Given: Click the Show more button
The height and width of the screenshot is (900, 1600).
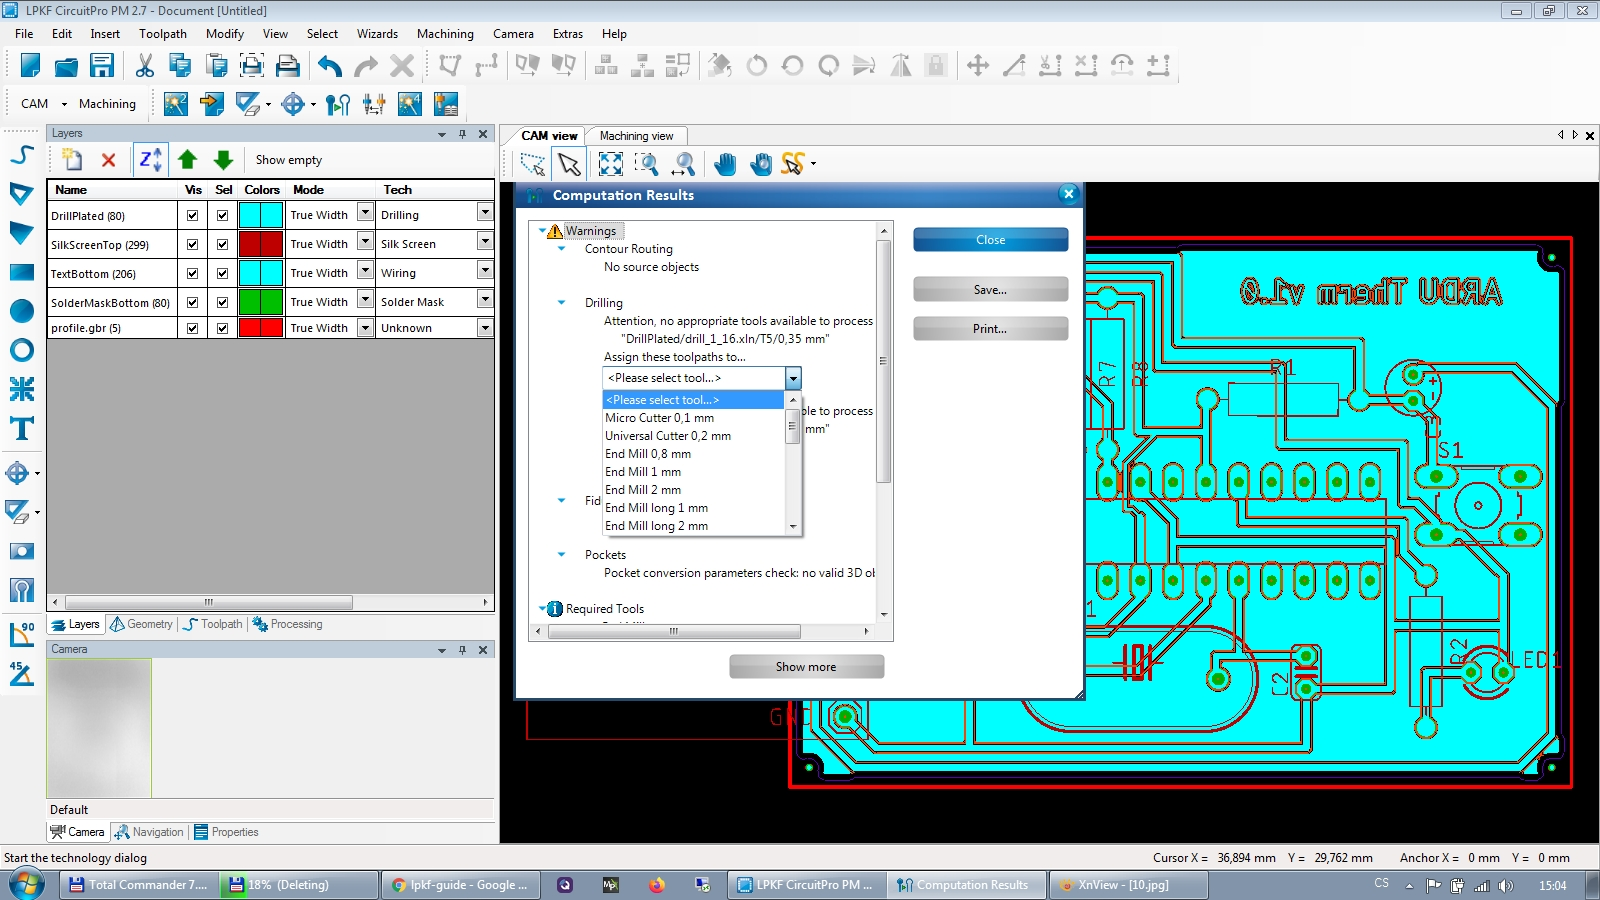Looking at the screenshot, I should (806, 667).
